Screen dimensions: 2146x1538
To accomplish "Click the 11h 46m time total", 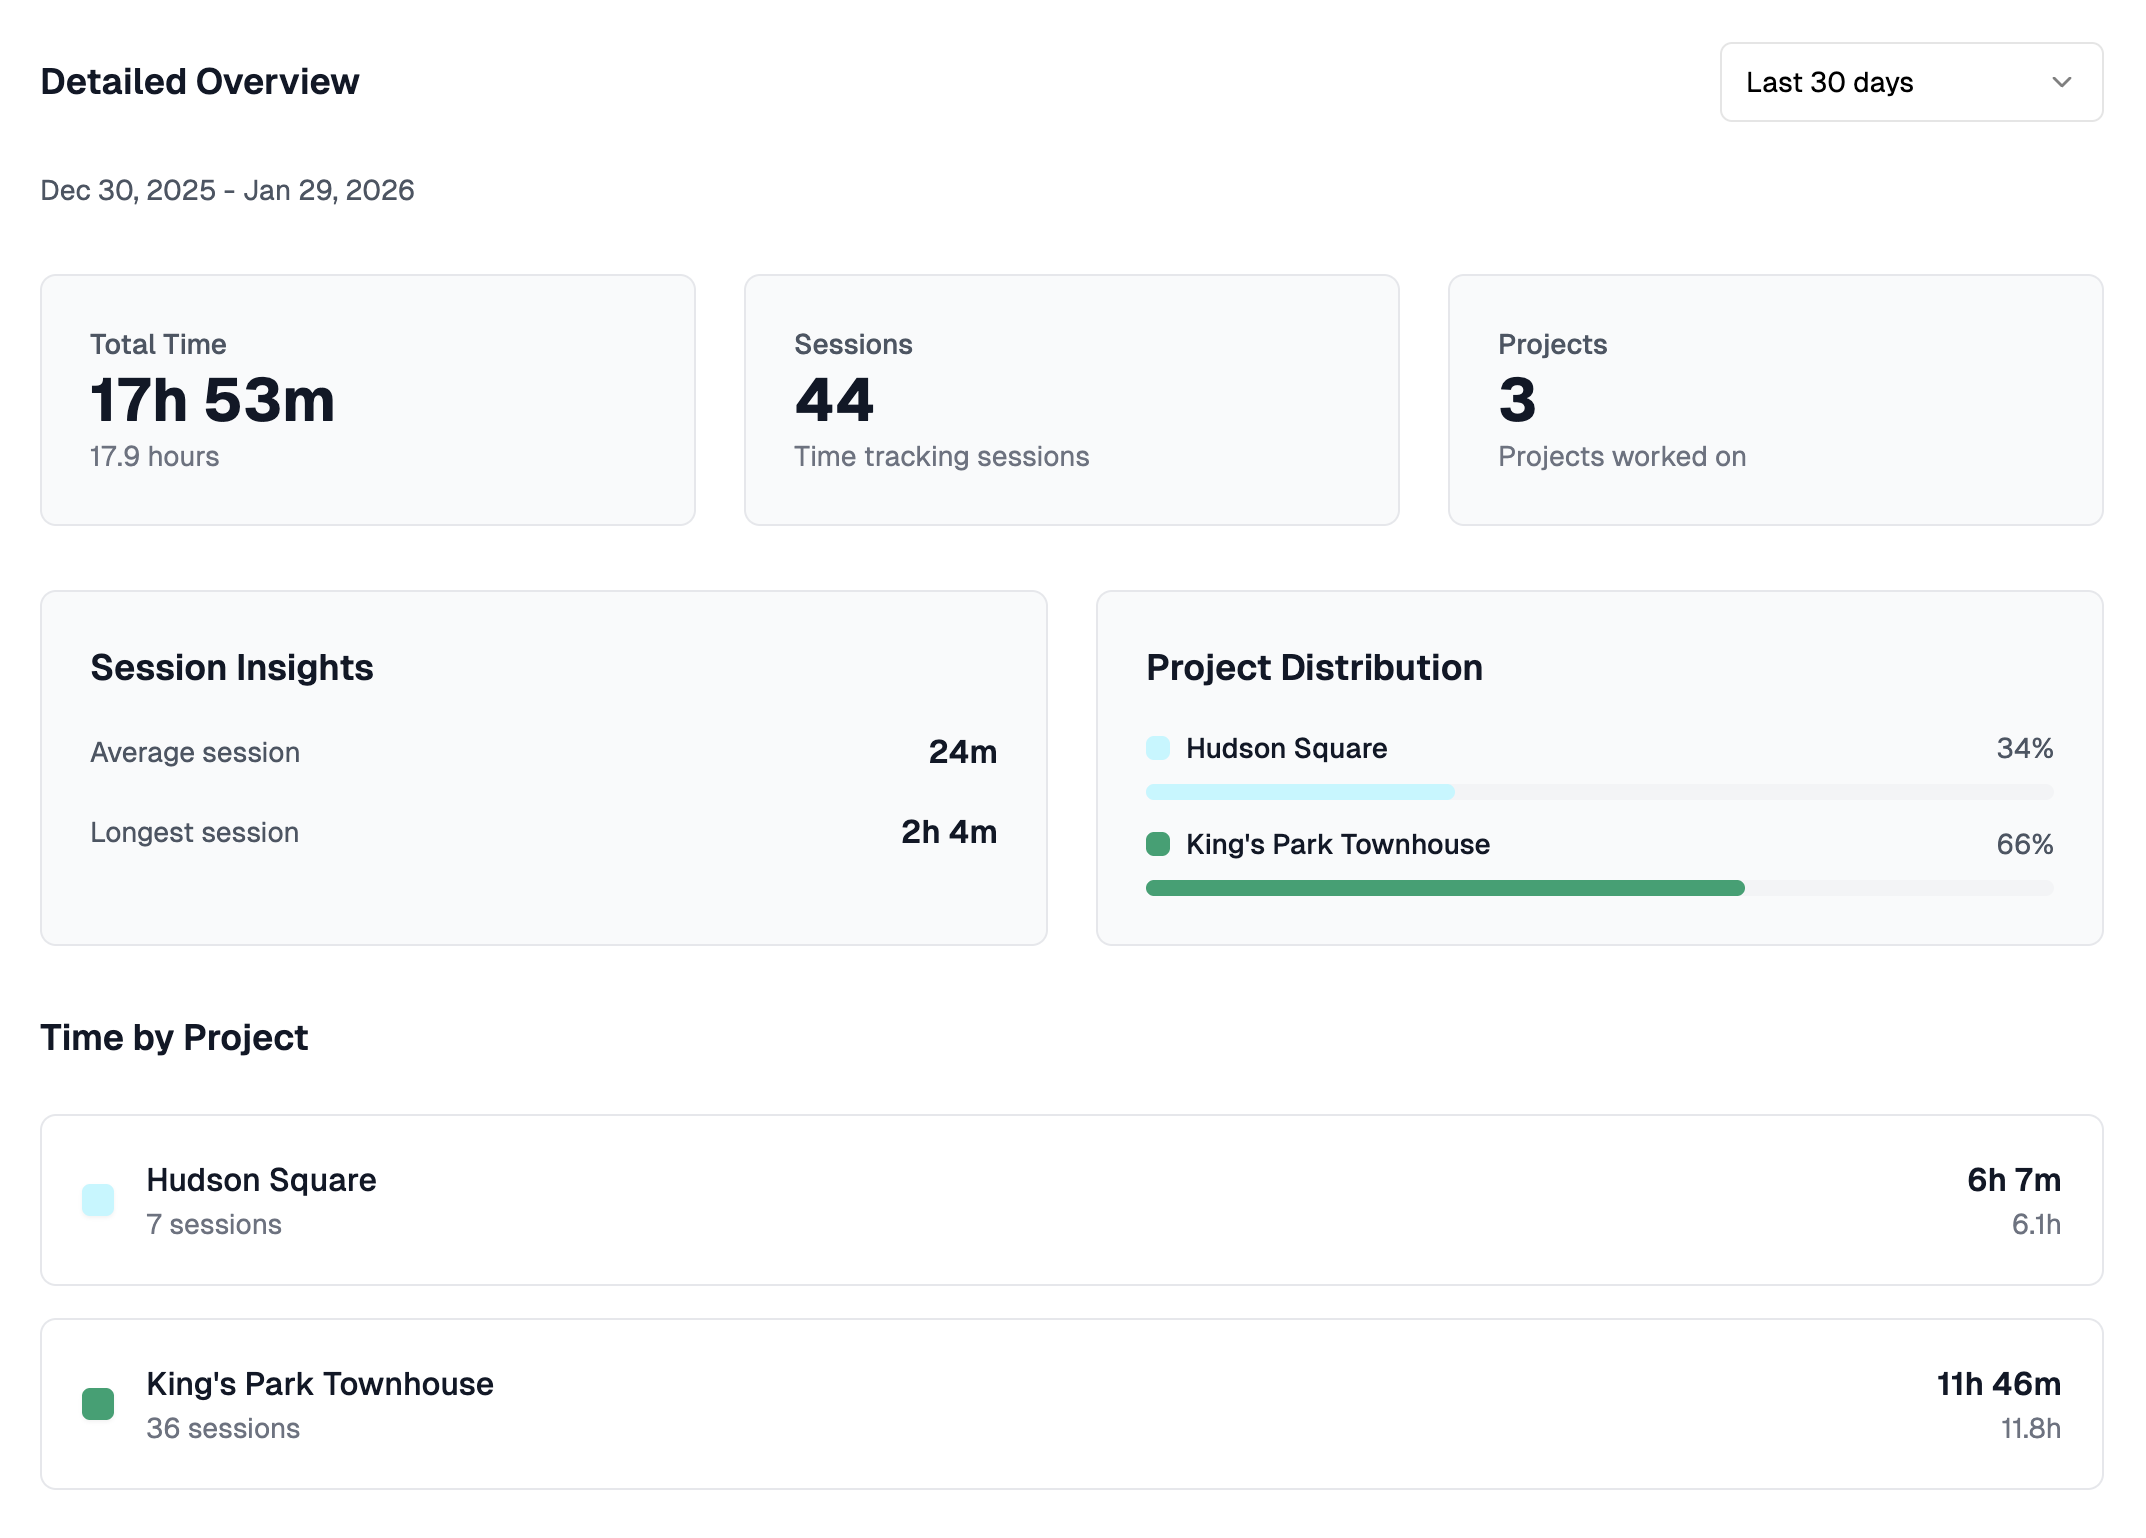I will [1998, 1384].
